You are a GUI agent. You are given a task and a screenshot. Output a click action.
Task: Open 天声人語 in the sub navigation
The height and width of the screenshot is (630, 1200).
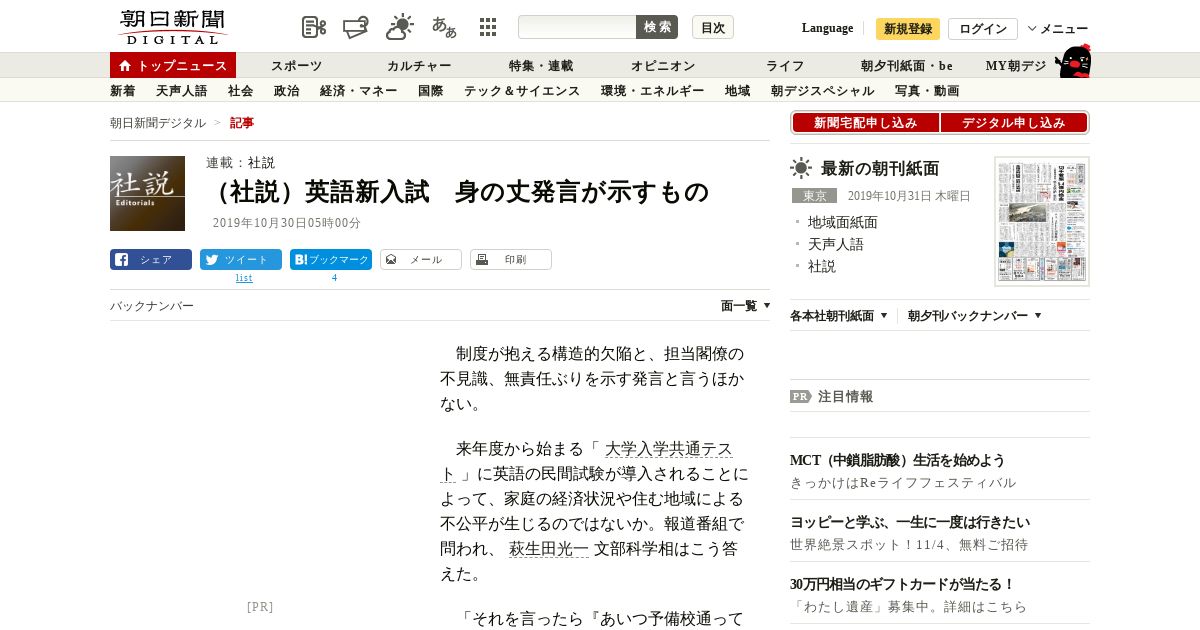(x=182, y=91)
